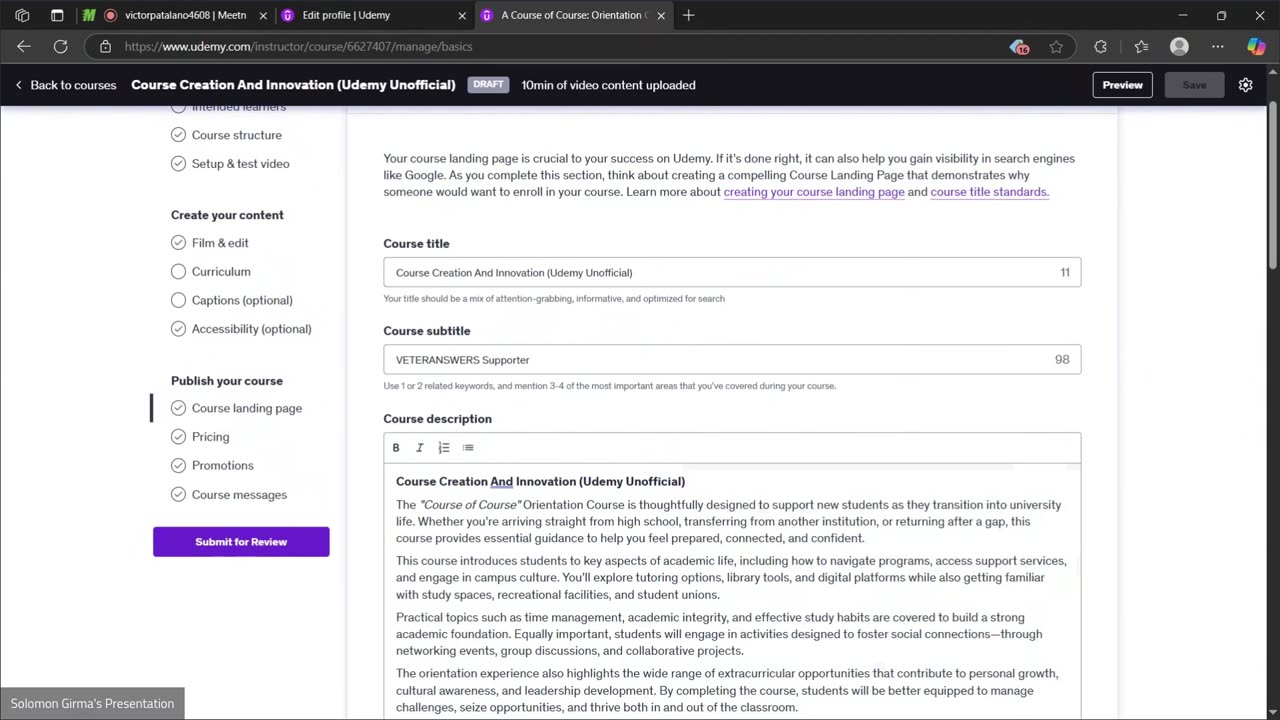1280x720 pixels.
Task: Toggle the Course structure checkmark circle
Action: (x=178, y=135)
